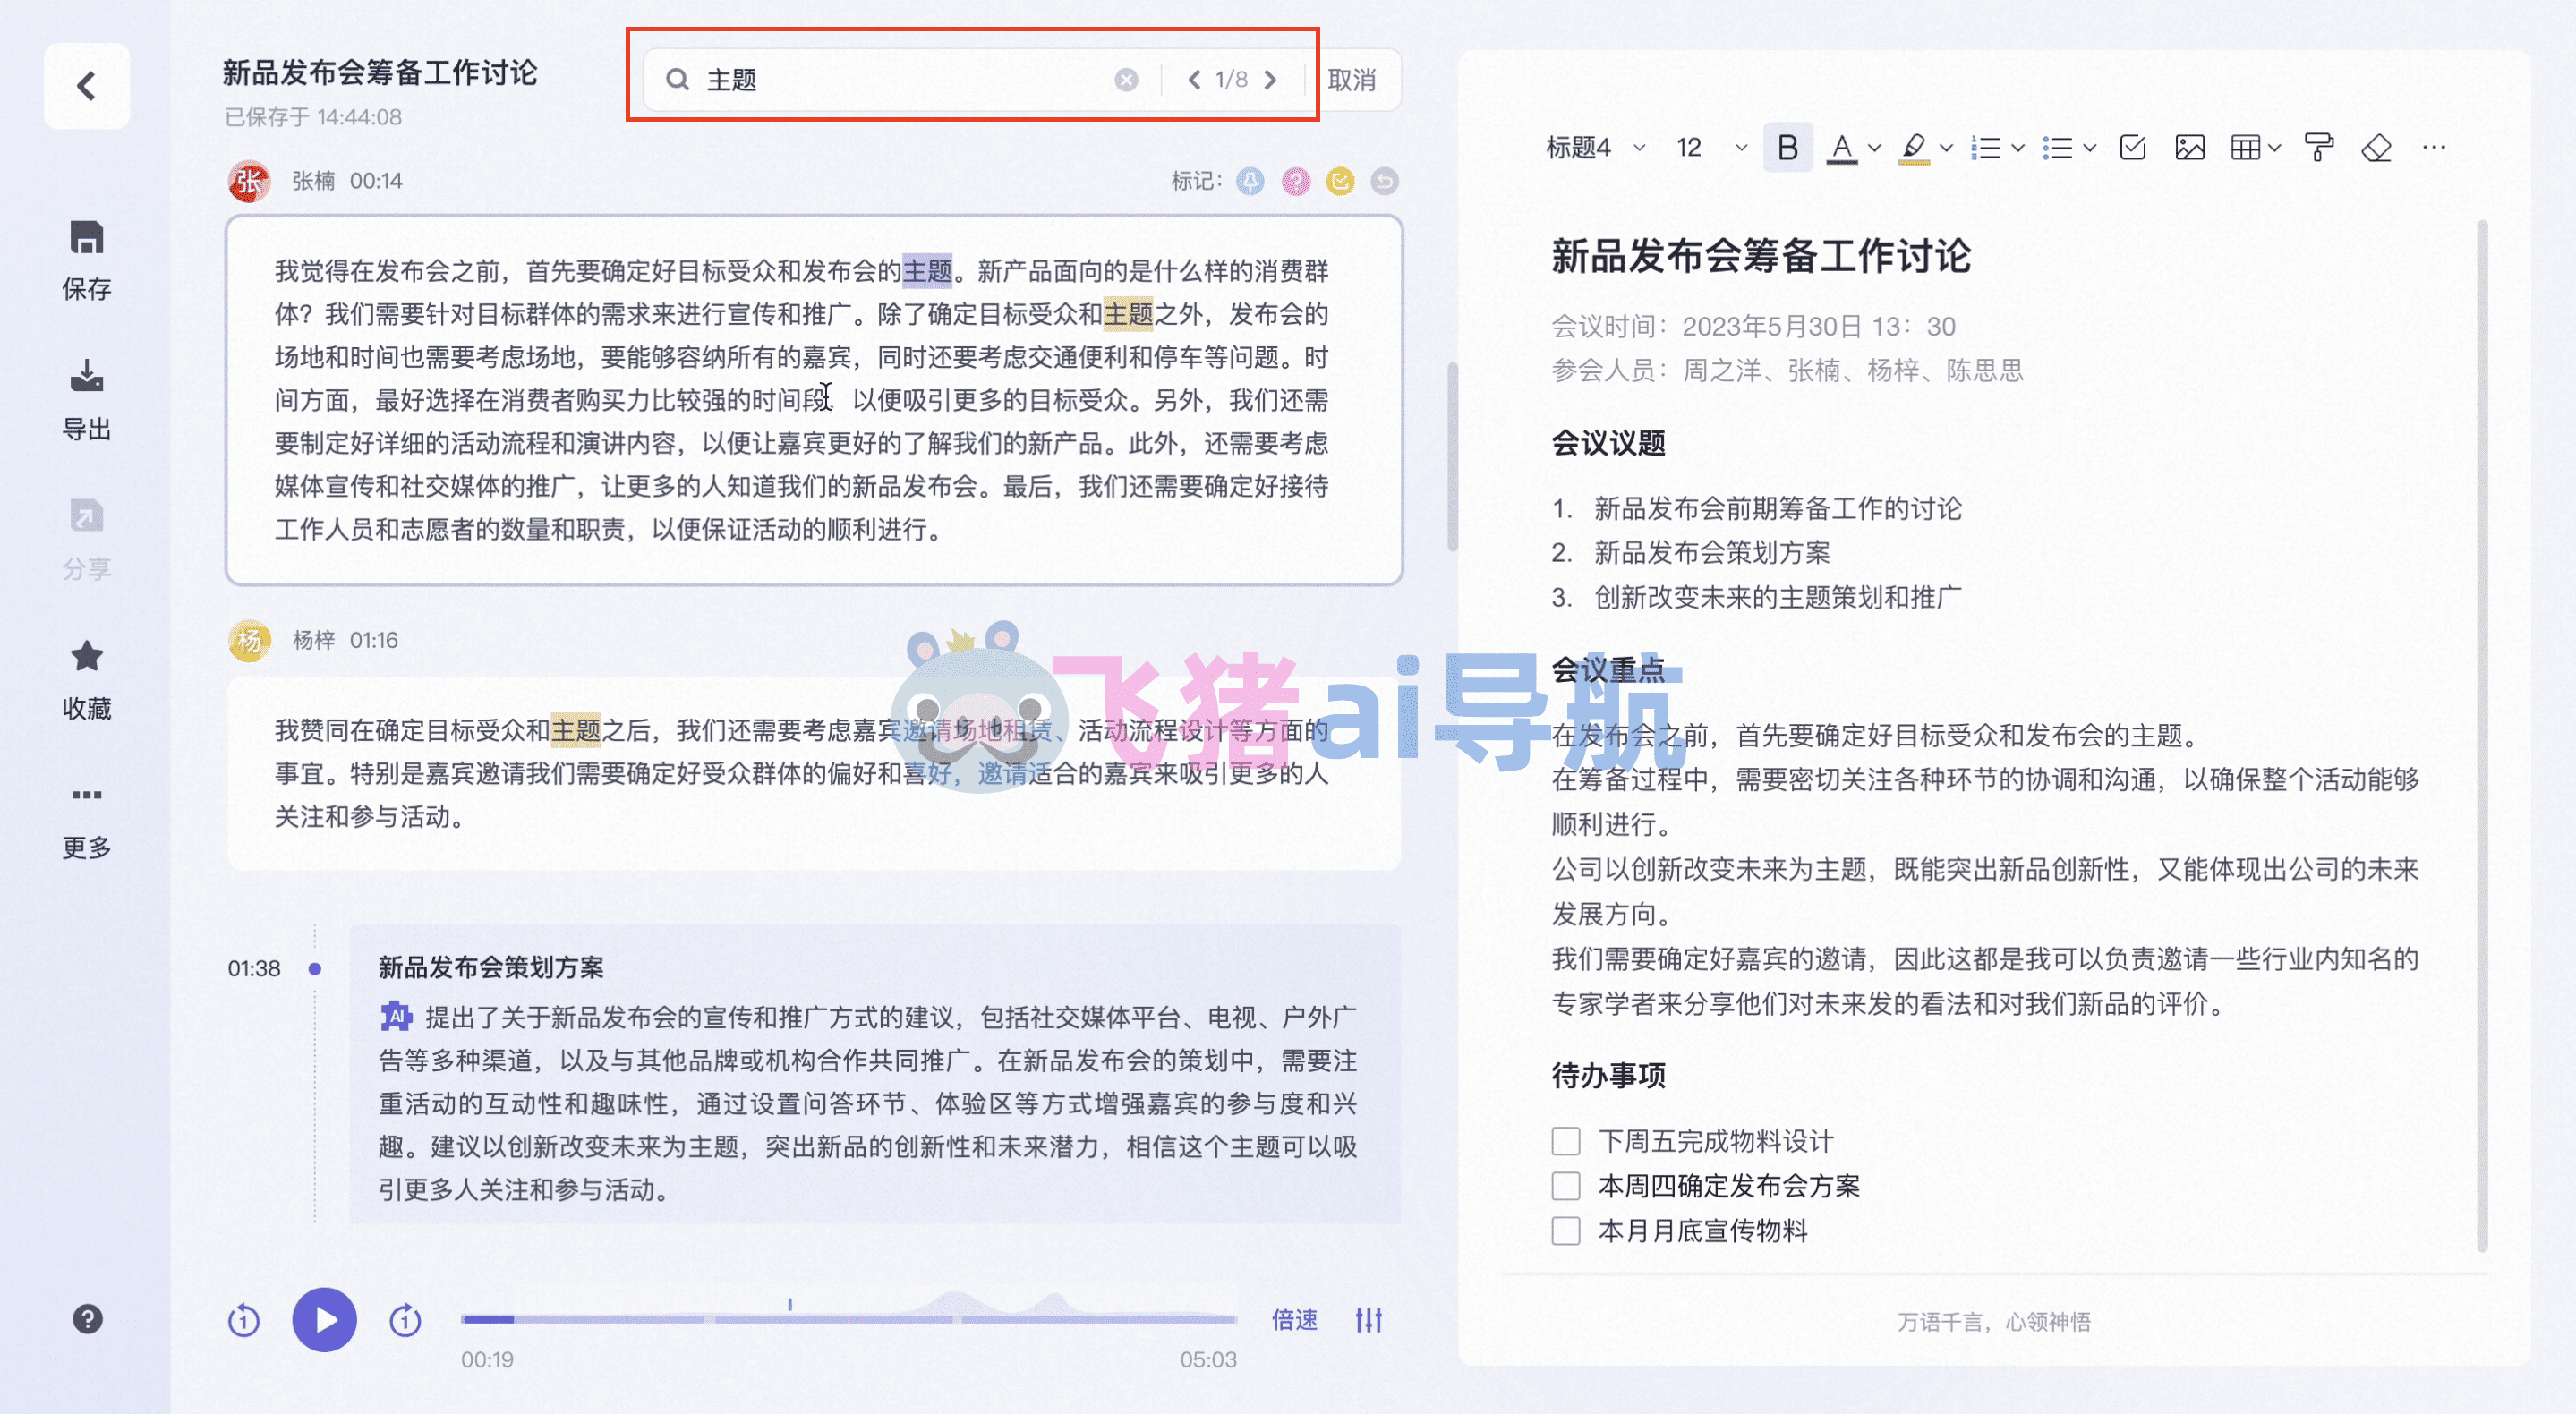Click the search magnifier icon
The image size is (2576, 1414).
677,79
